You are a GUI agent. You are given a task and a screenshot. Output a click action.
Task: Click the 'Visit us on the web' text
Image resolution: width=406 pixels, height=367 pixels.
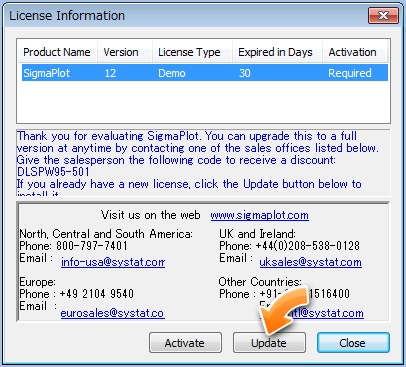151,215
